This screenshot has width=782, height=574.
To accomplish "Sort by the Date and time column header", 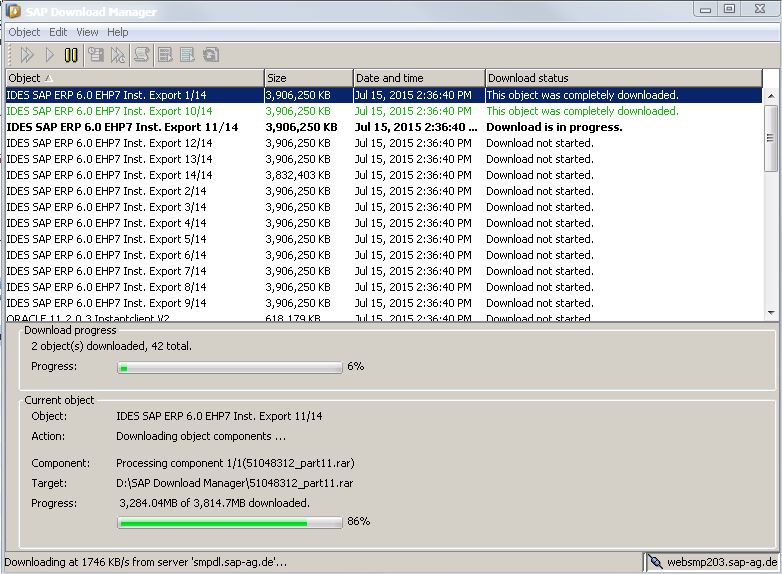I will (419, 78).
